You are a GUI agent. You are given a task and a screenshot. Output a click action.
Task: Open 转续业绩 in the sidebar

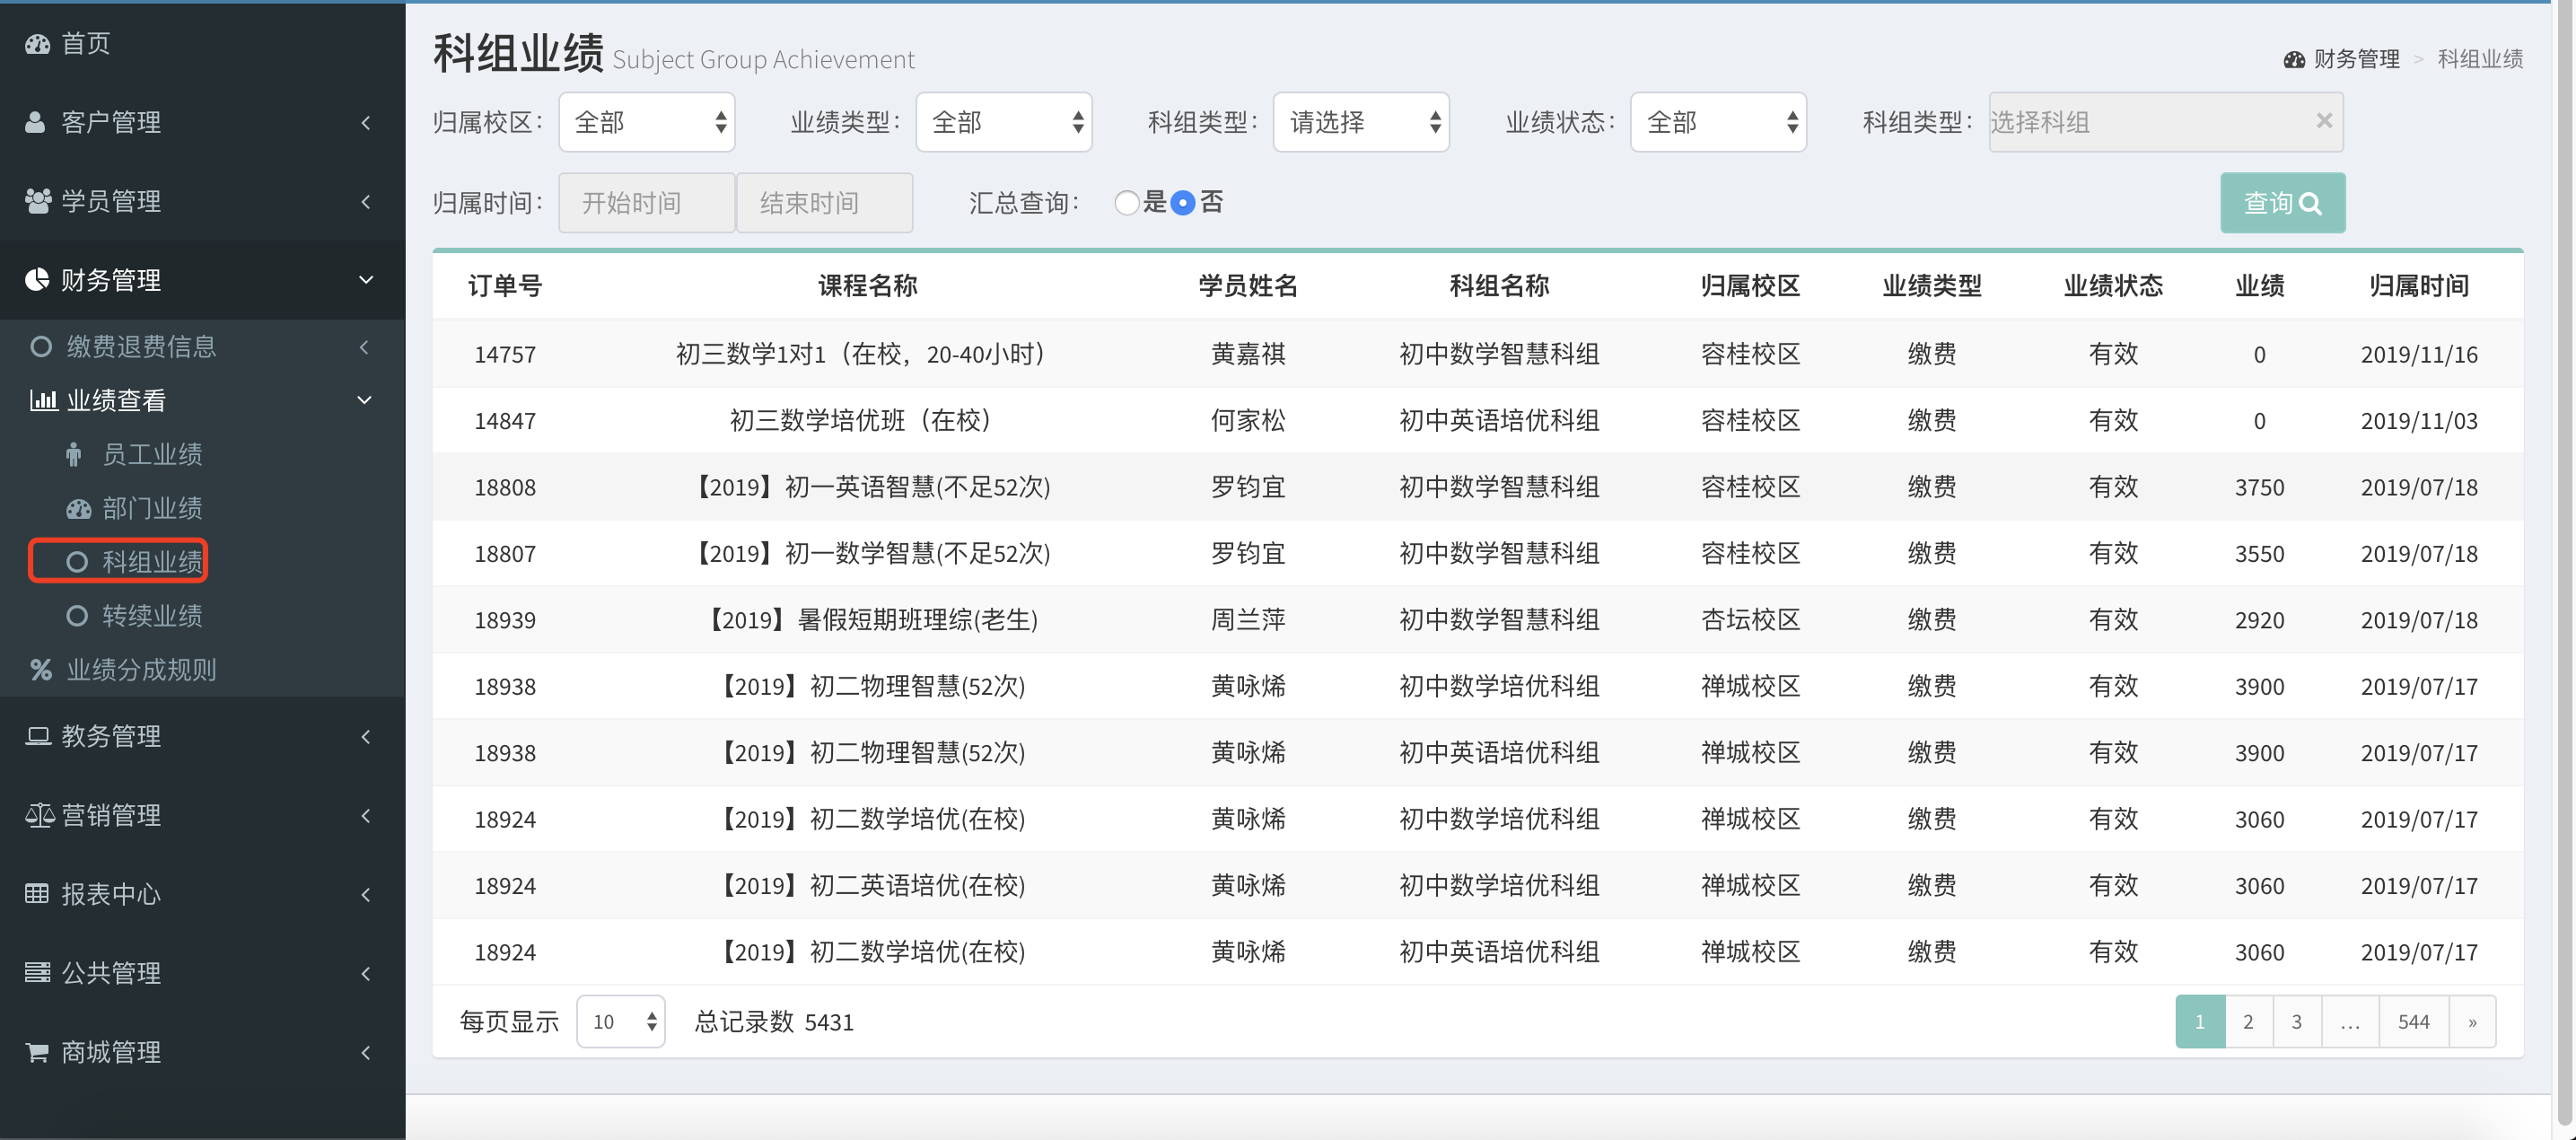coord(152,616)
